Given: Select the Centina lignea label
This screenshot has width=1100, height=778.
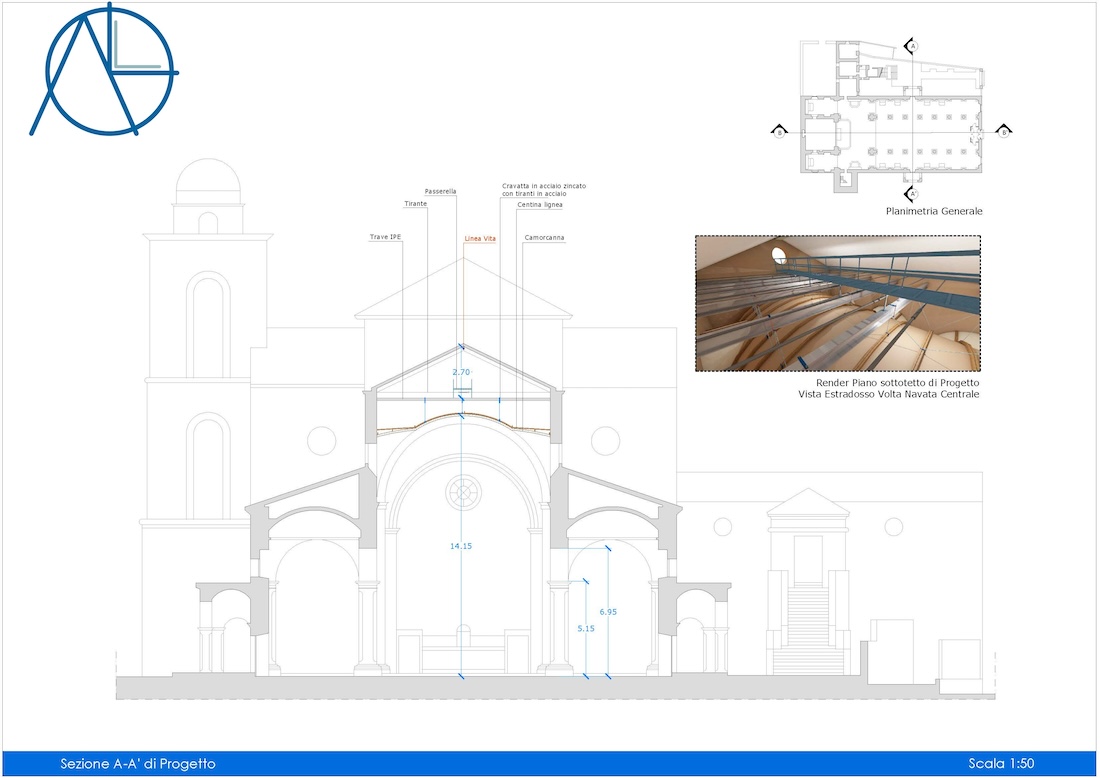Looking at the screenshot, I should [540, 205].
